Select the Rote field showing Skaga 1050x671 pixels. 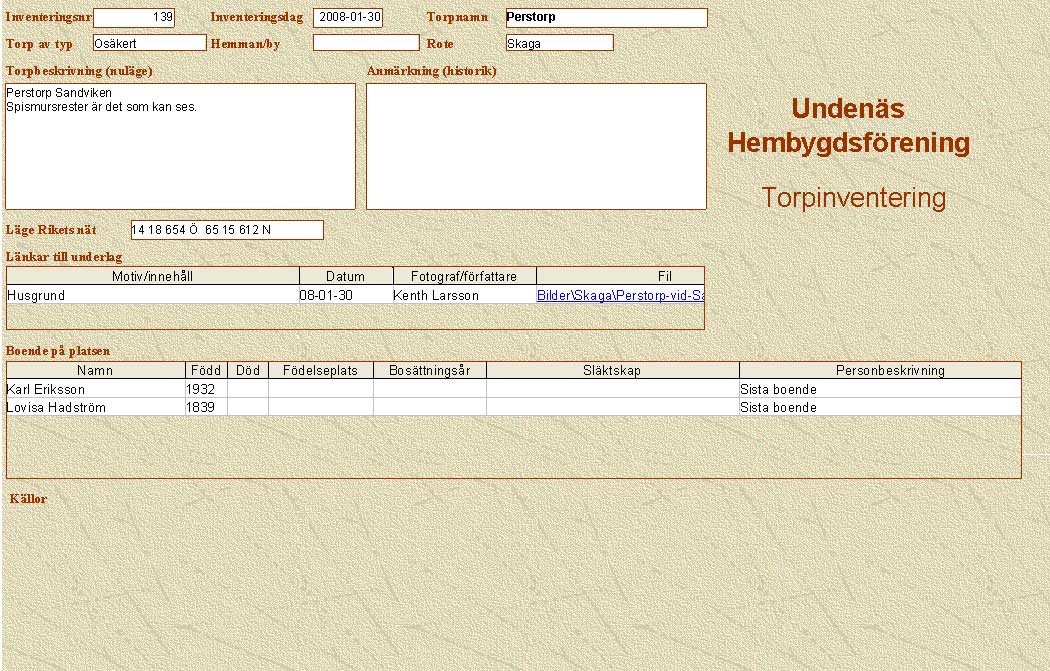tap(559, 43)
